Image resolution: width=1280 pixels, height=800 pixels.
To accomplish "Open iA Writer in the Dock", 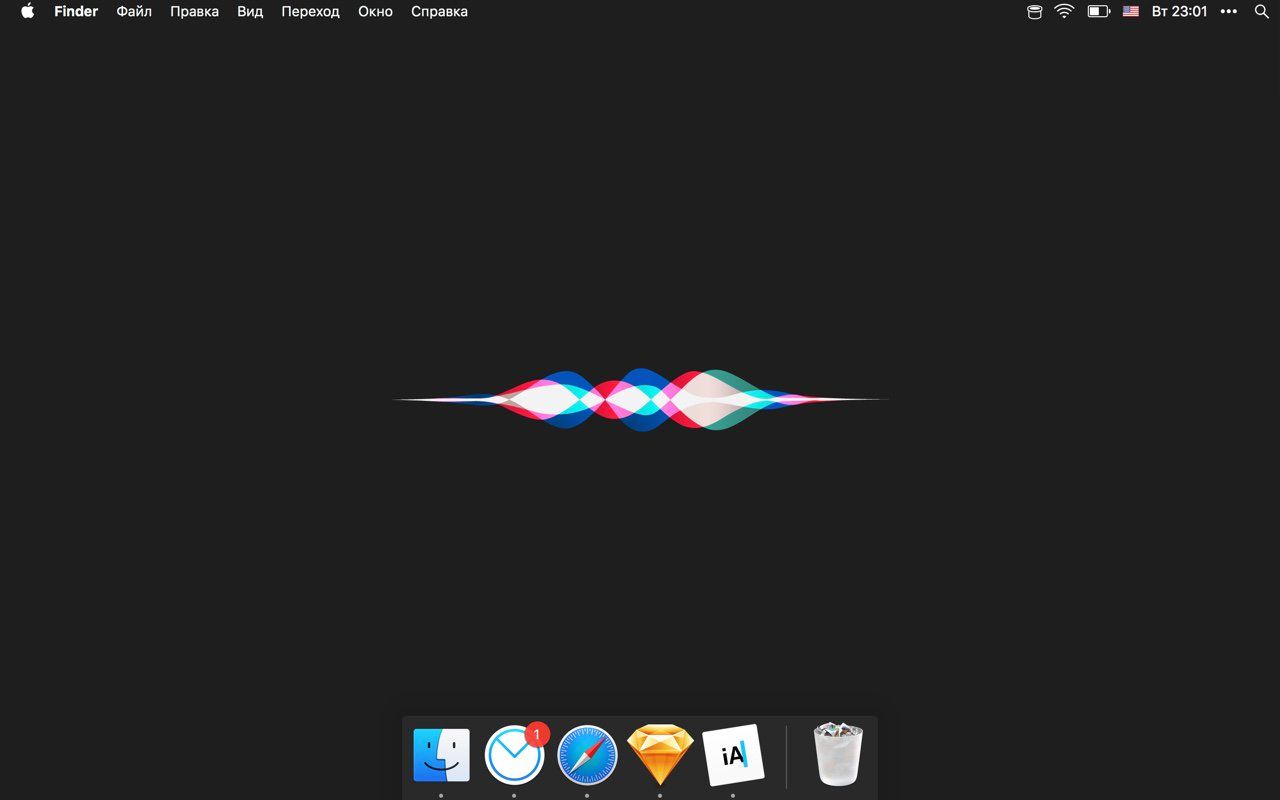I will coord(733,755).
